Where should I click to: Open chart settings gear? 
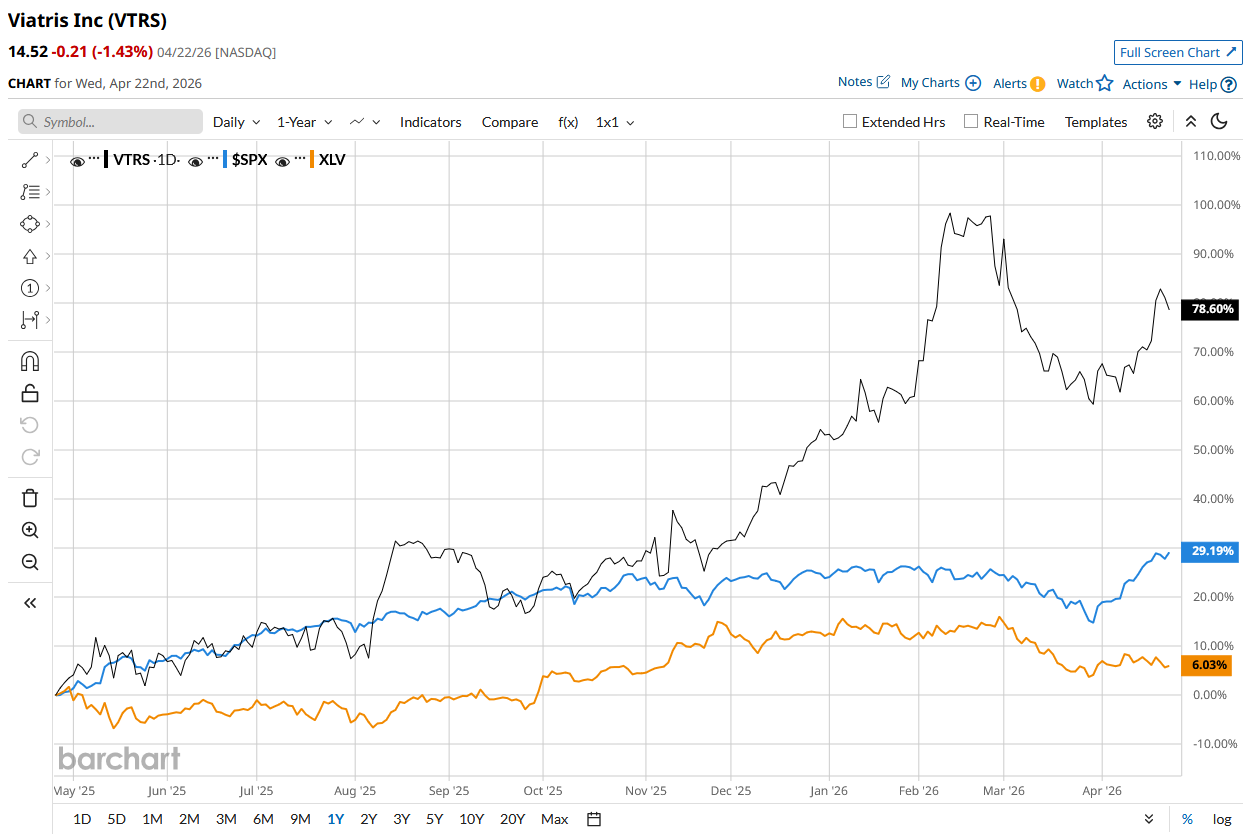click(x=1155, y=122)
